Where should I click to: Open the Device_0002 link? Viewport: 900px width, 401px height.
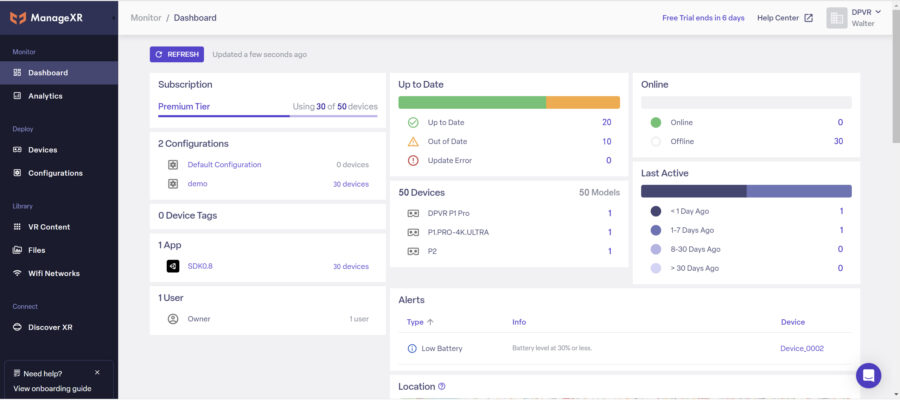[802, 348]
